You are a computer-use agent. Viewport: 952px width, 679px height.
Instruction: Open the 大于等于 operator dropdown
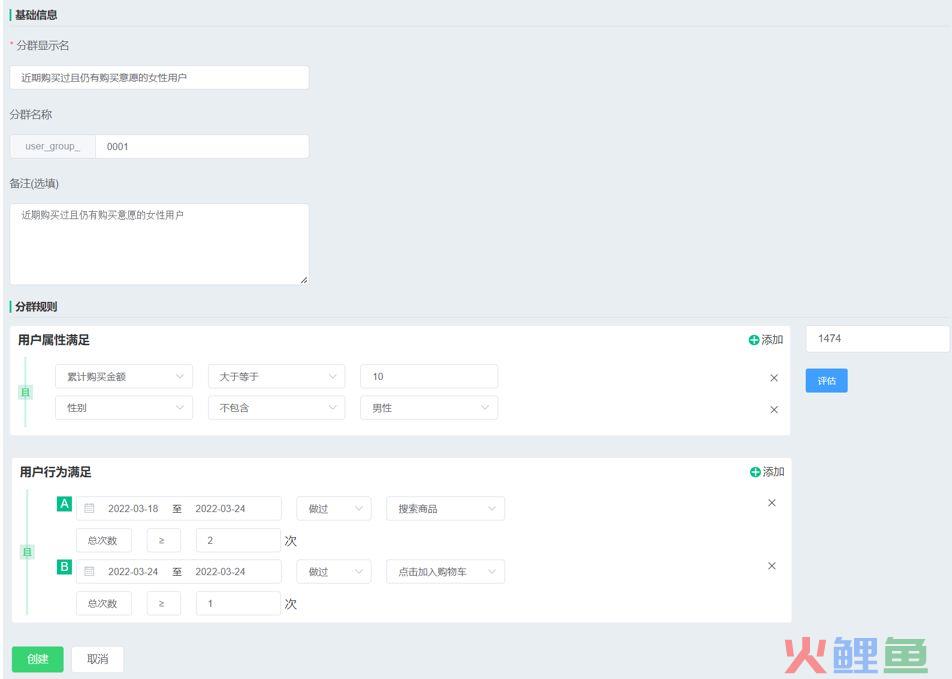pyautogui.click(x=276, y=377)
